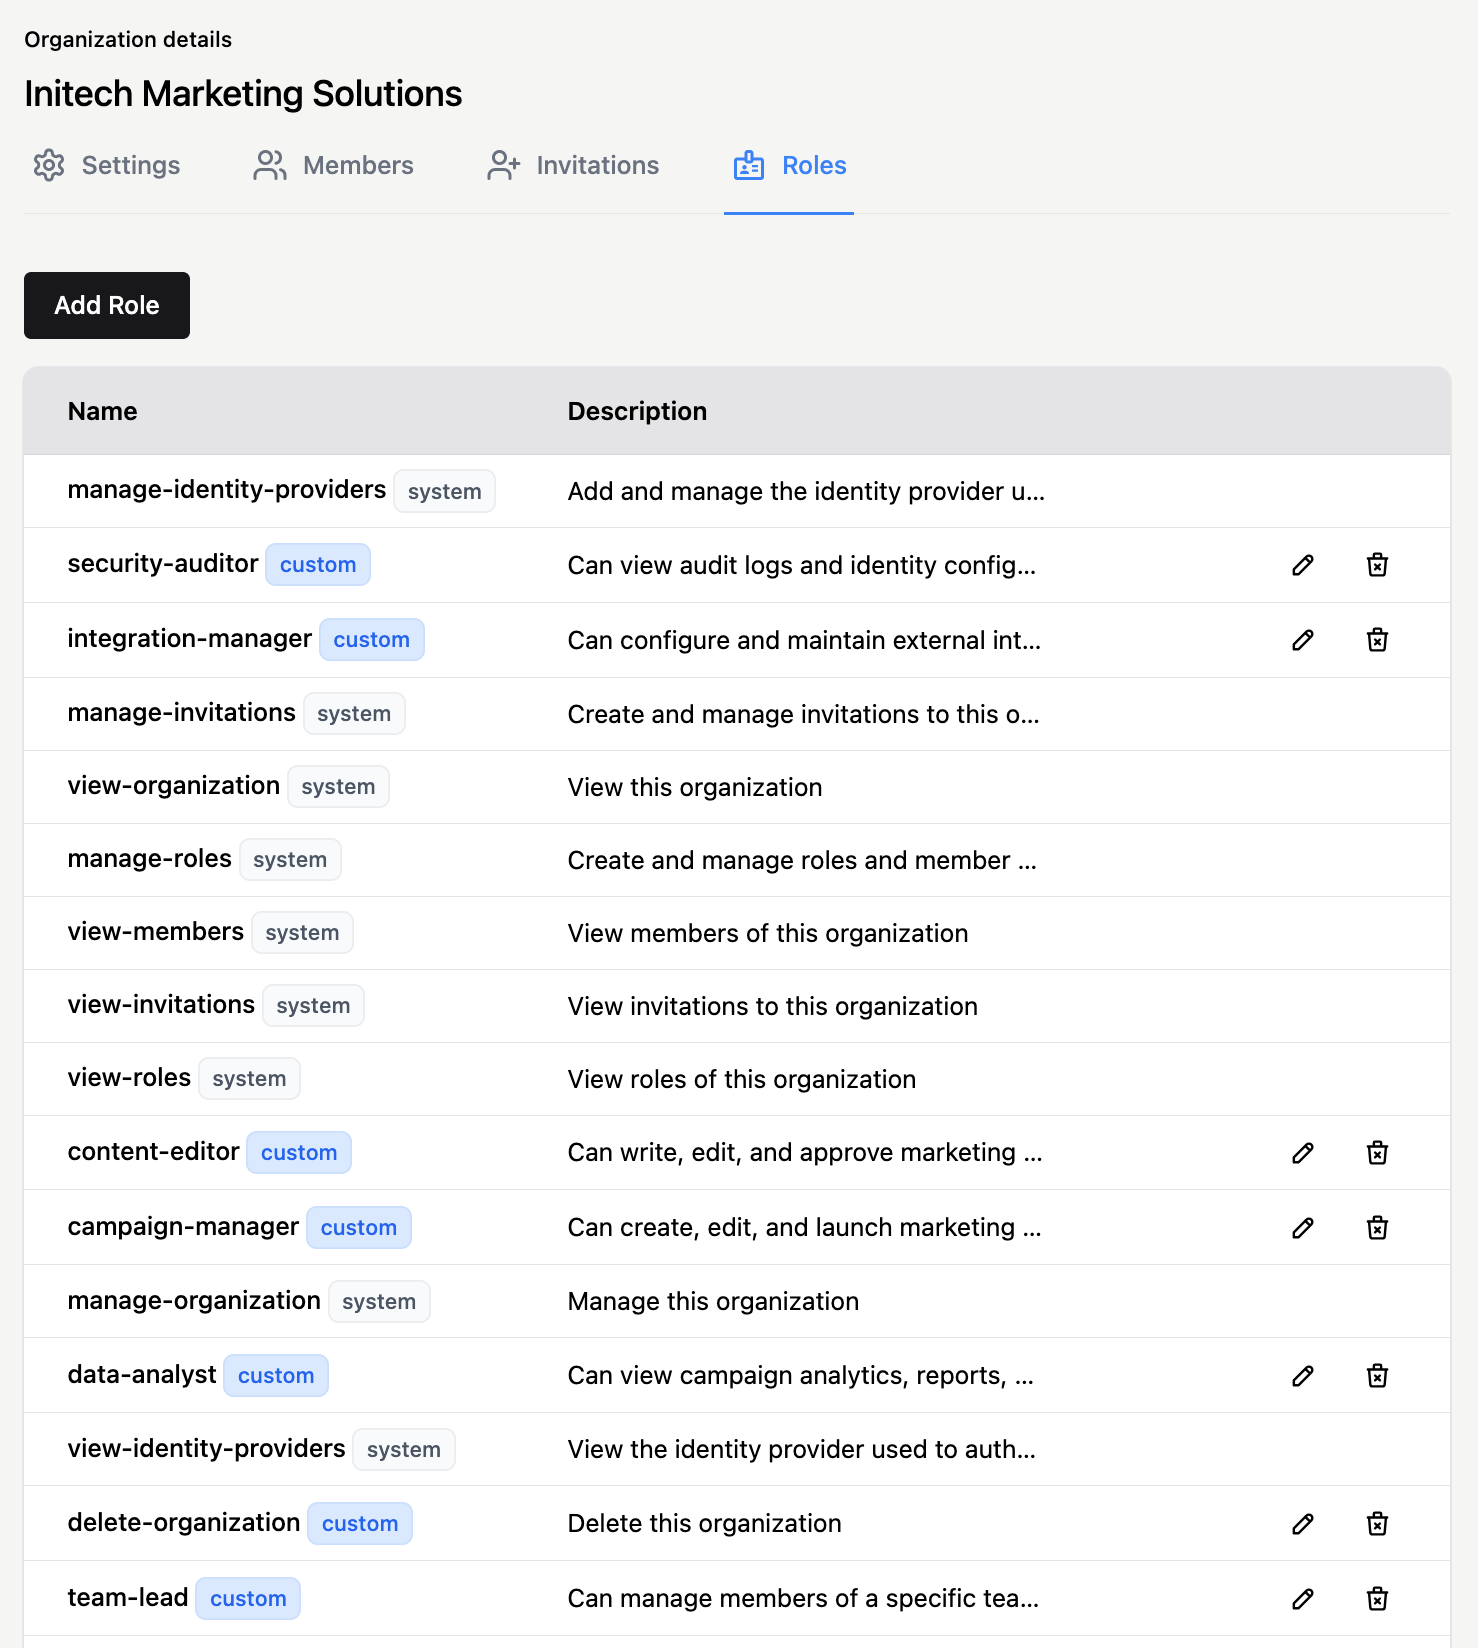Click description 'Create and manage roles and member ...'
The height and width of the screenshot is (1648, 1478).
click(x=802, y=860)
